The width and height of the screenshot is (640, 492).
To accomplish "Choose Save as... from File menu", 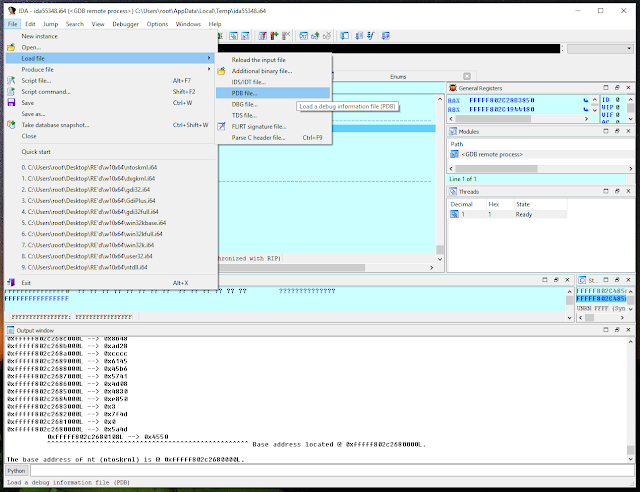I will [x=111, y=114].
